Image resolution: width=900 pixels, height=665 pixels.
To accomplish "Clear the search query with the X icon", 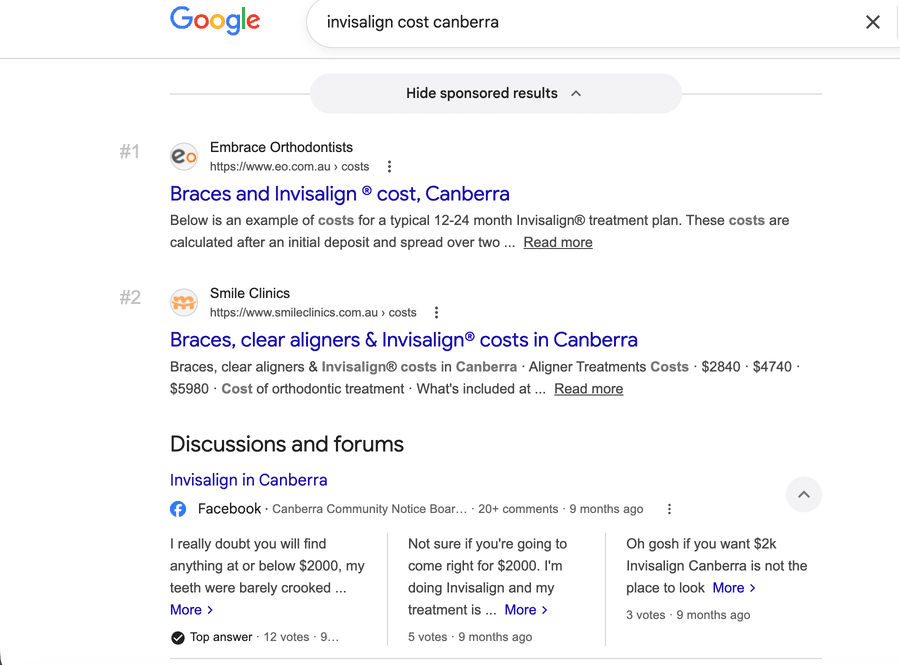I will click(x=872, y=22).
